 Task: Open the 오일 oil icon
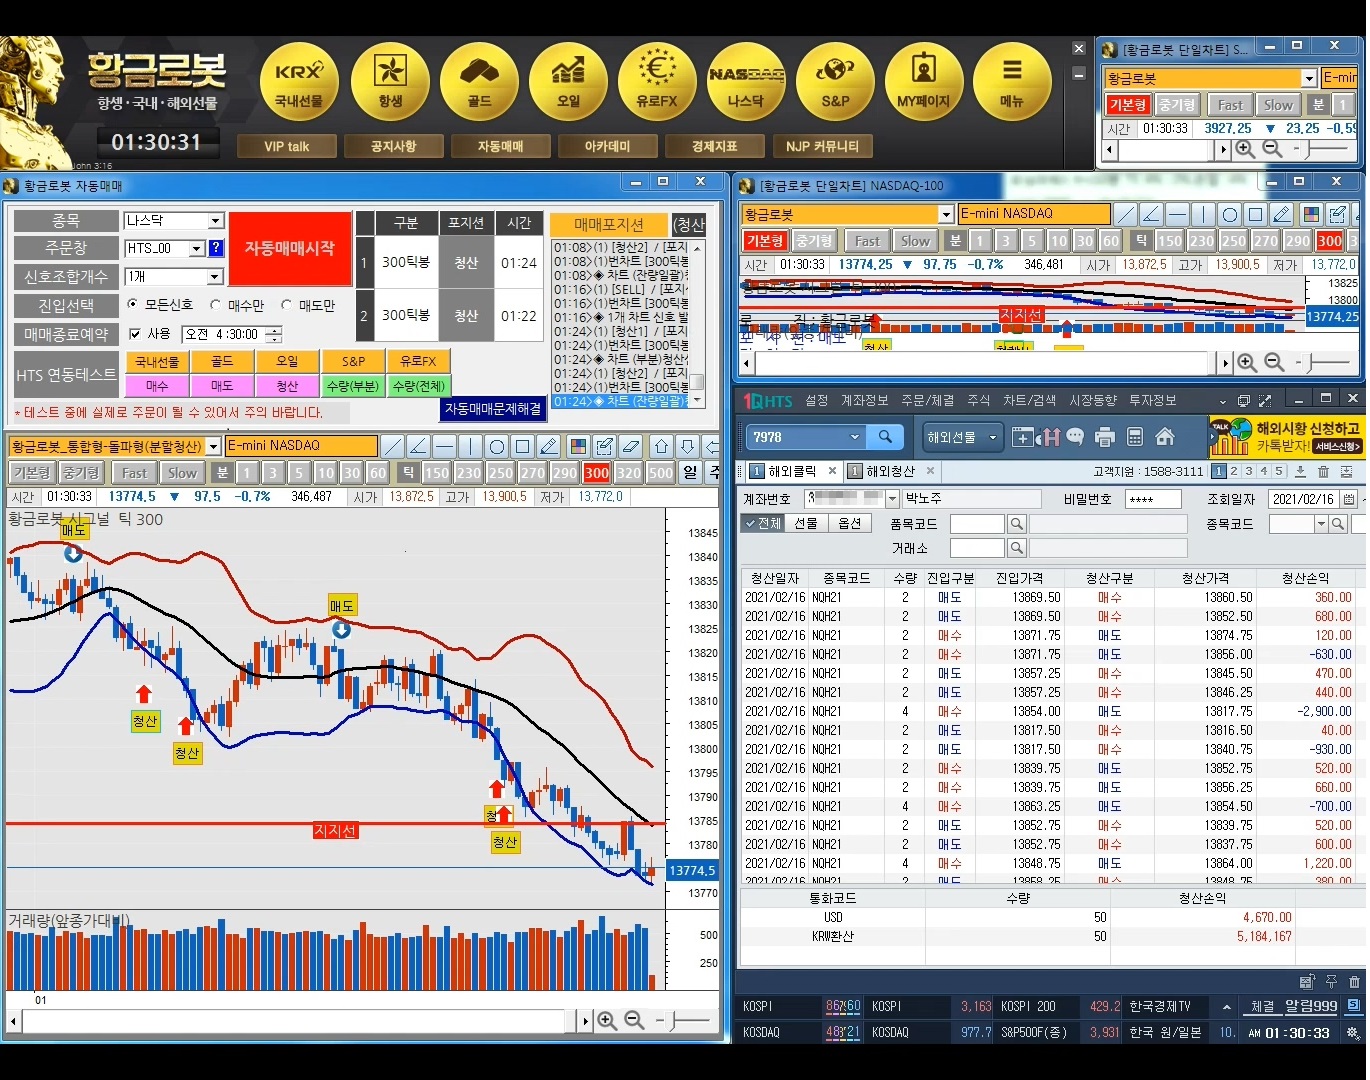pos(568,82)
